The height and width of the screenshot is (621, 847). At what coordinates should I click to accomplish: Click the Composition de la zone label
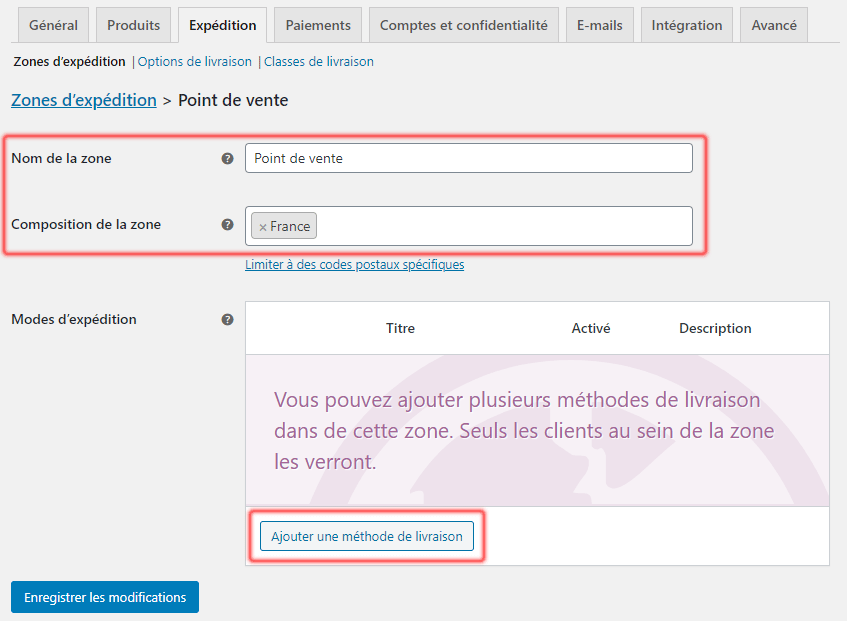click(x=86, y=225)
